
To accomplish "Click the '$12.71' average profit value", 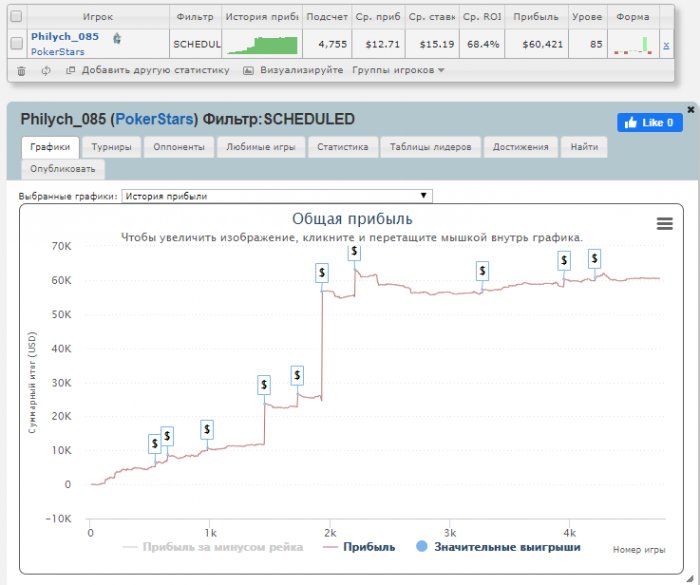I will [x=383, y=44].
